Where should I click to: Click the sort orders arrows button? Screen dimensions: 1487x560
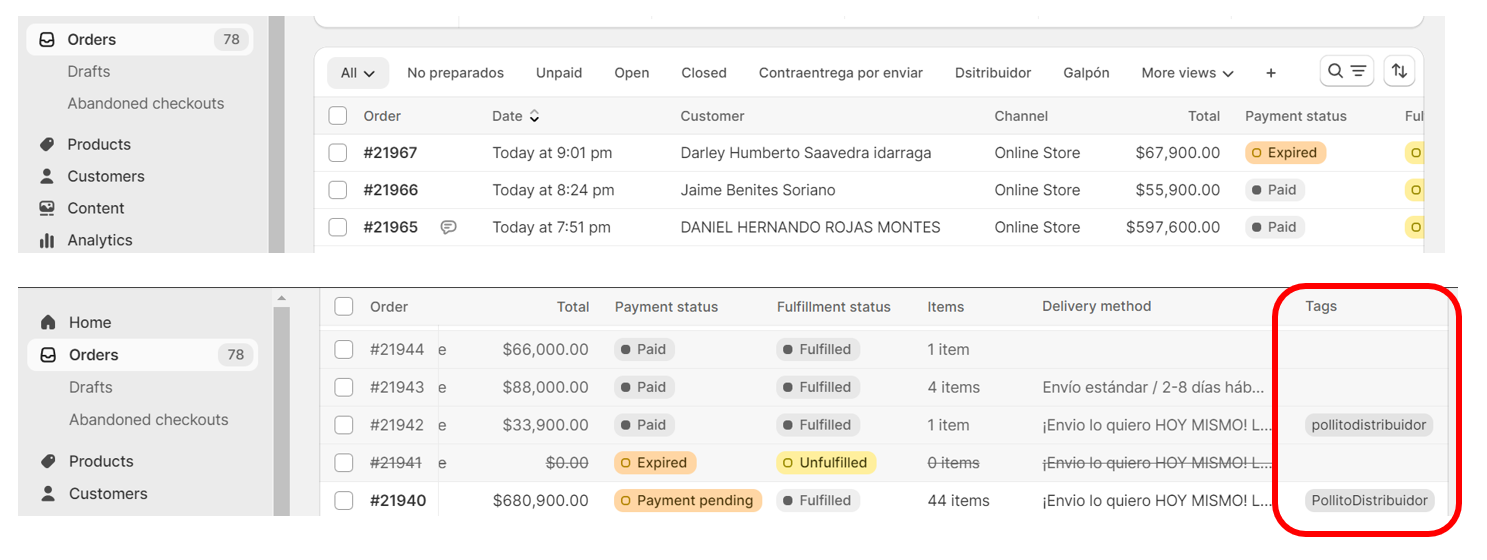click(x=1399, y=71)
